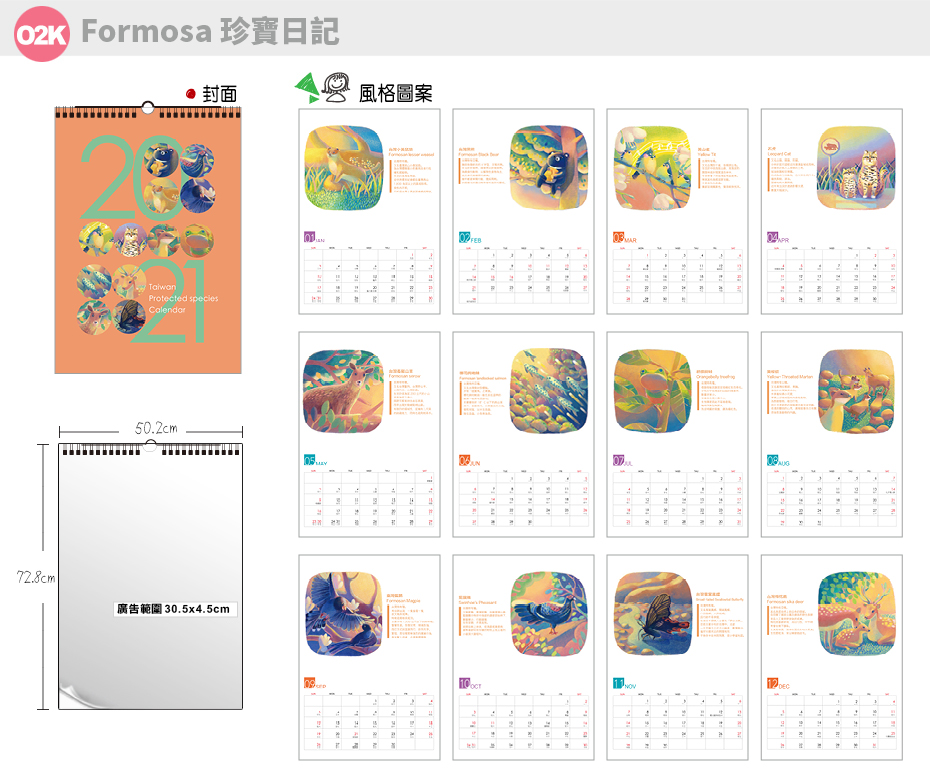Click the blank calendar size diagram
This screenshot has width=930, height=779.
(x=151, y=575)
